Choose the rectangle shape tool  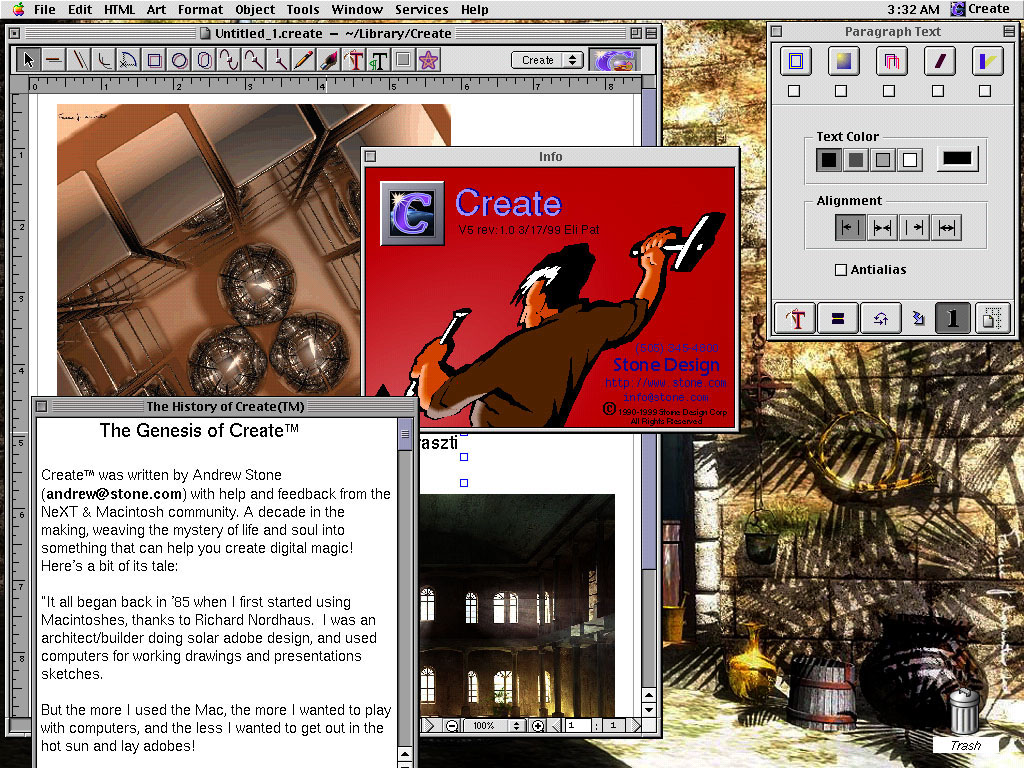coord(154,60)
